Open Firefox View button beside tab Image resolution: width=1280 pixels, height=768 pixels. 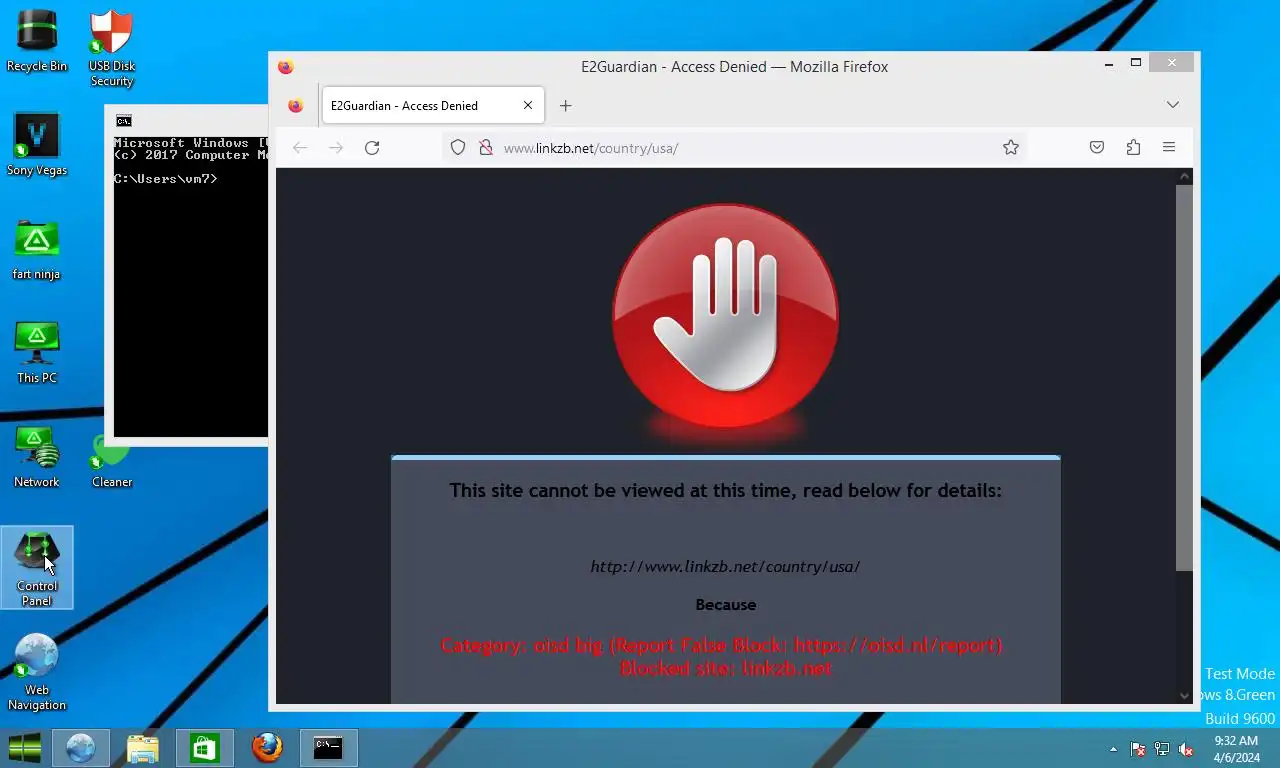296,106
